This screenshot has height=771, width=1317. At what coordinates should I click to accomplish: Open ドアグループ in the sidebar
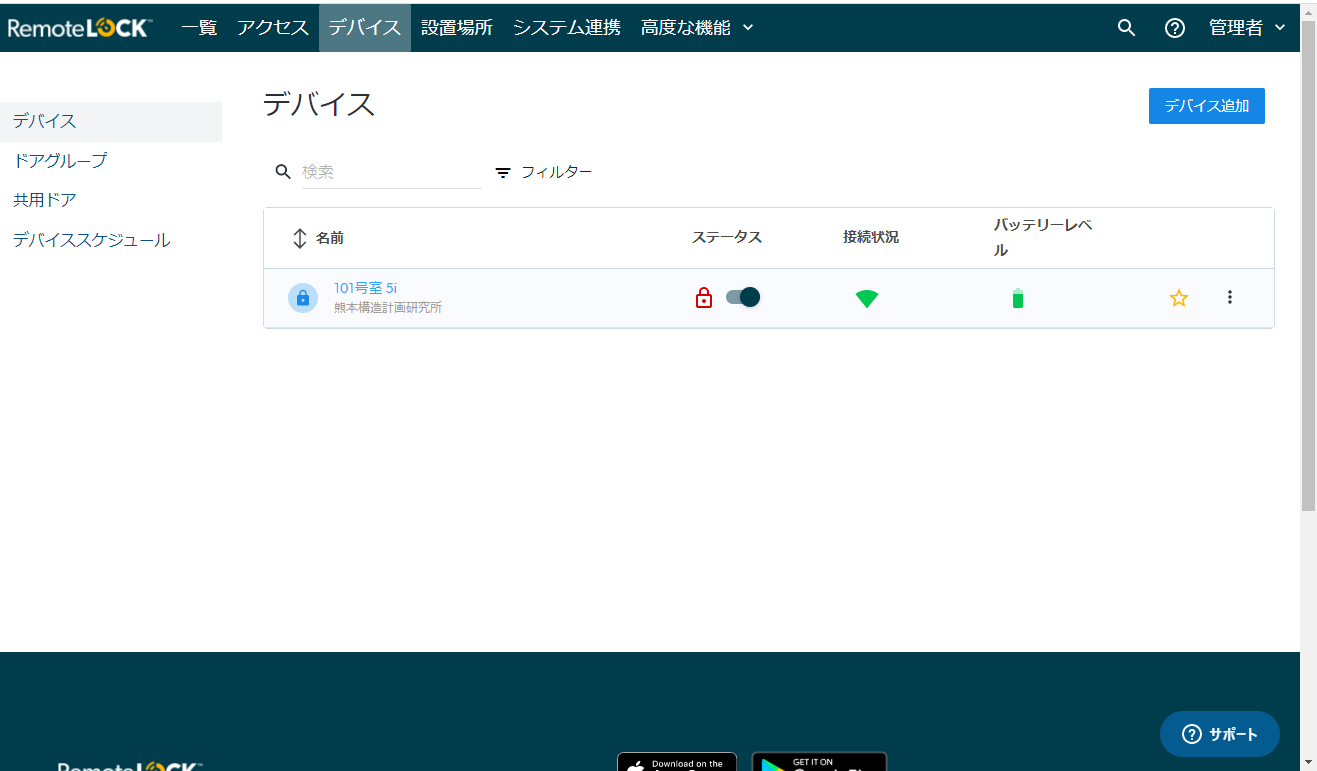click(60, 160)
